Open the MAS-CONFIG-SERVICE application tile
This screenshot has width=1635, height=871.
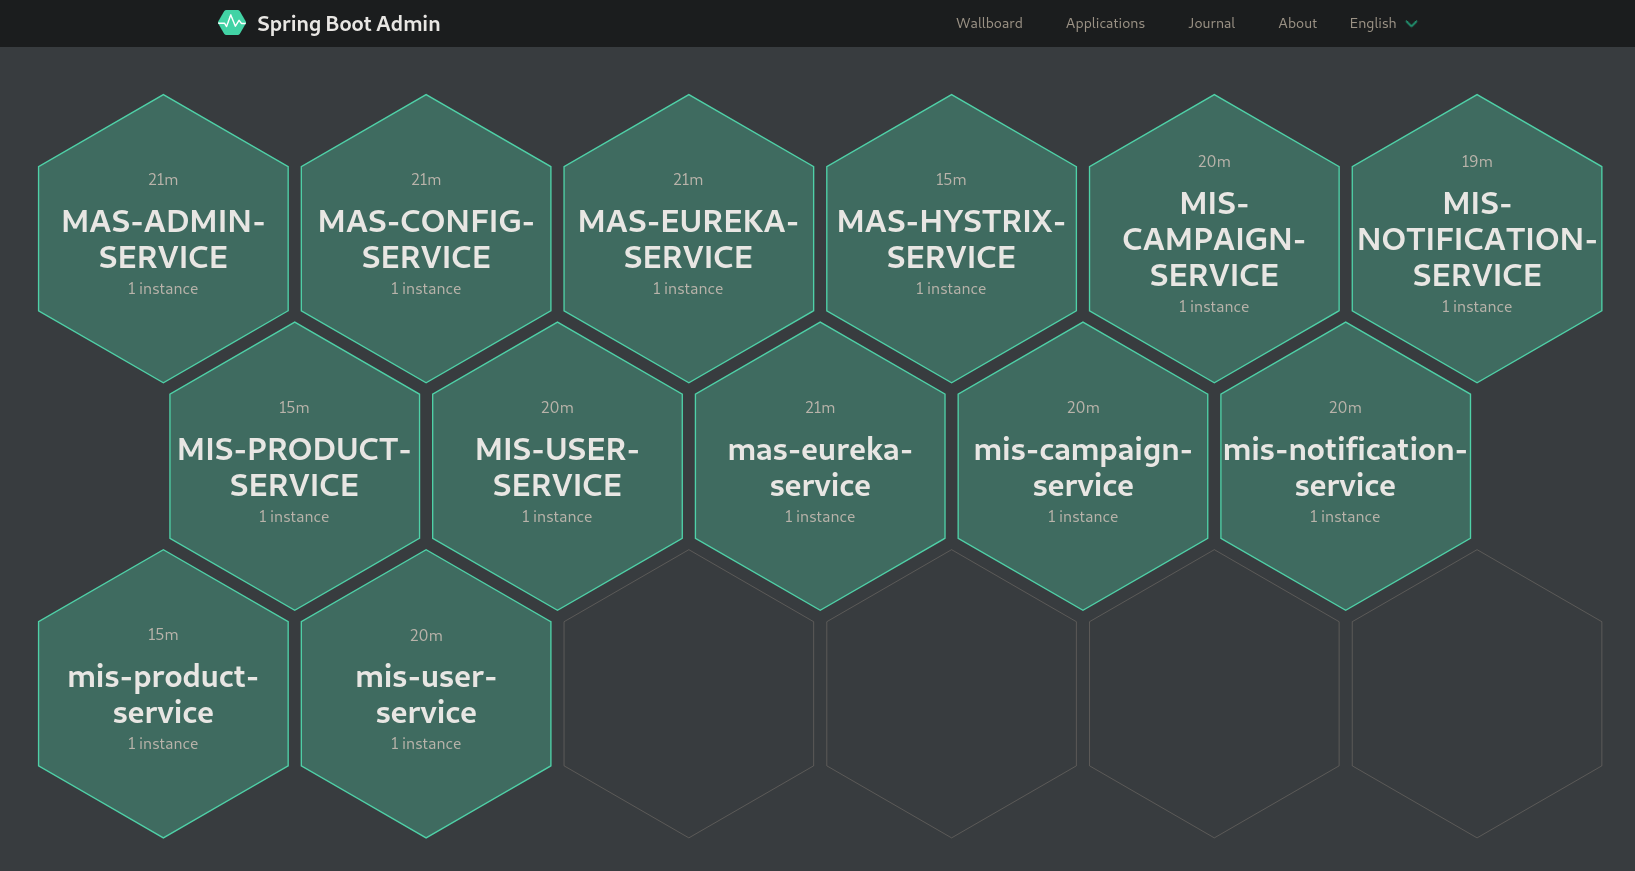tap(426, 238)
